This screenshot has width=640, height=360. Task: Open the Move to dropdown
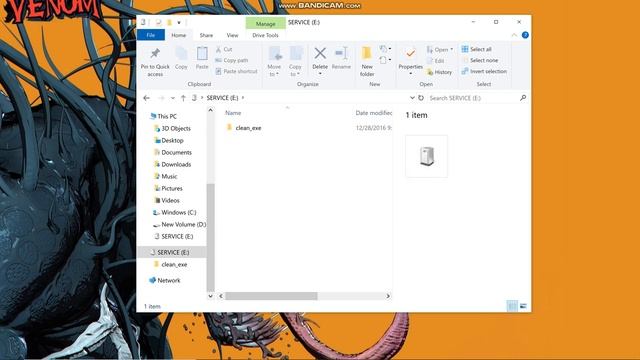pos(274,62)
